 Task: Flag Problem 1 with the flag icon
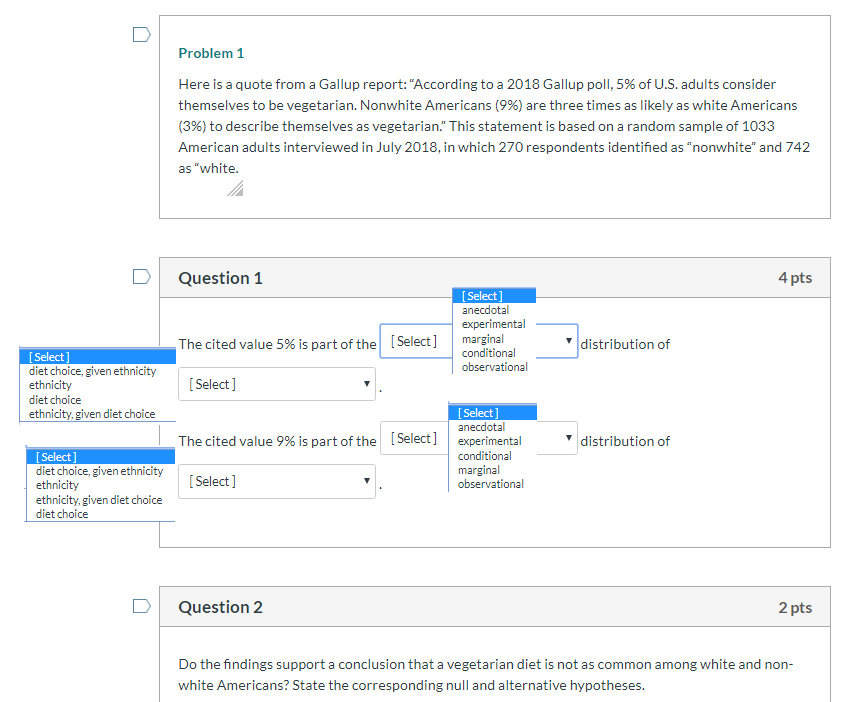(x=141, y=35)
